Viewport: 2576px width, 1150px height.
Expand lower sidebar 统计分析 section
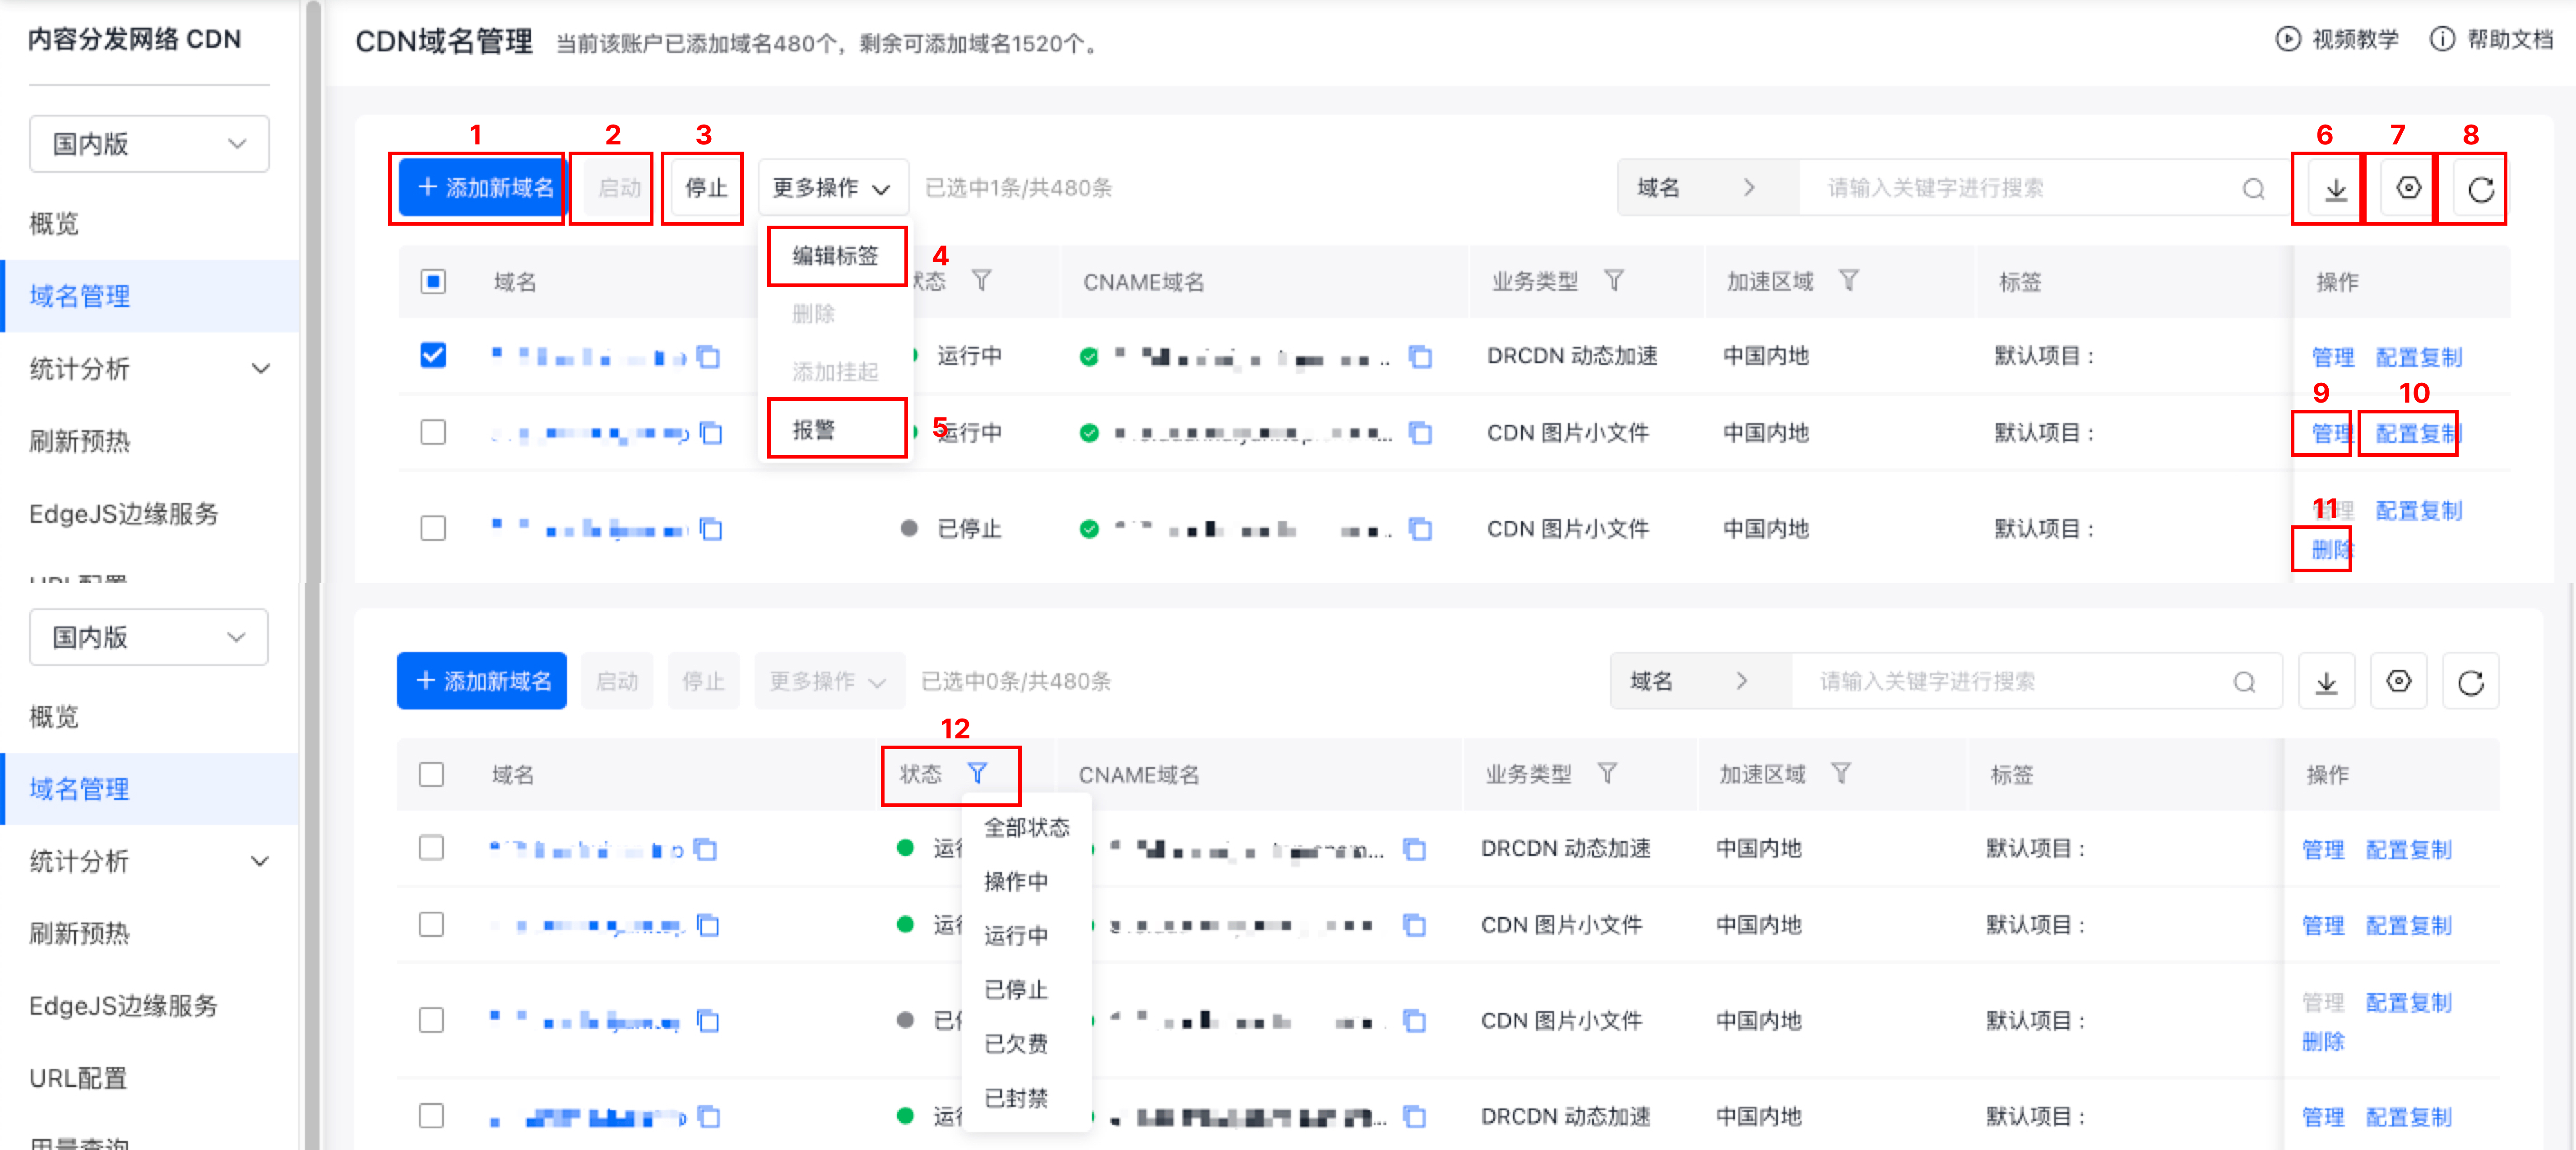(x=150, y=861)
